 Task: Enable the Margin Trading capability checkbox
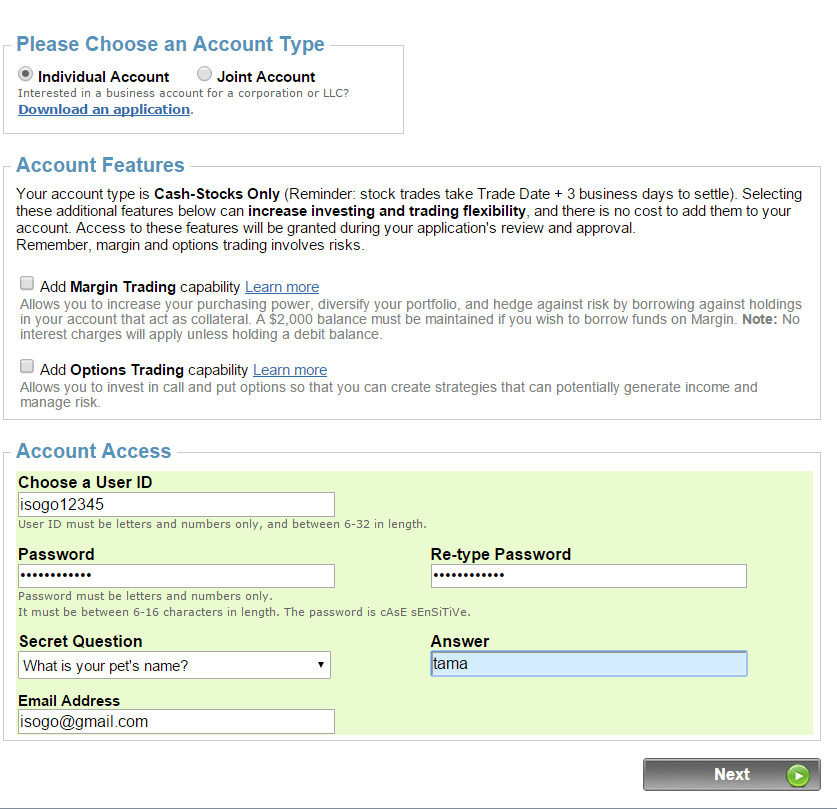point(27,285)
